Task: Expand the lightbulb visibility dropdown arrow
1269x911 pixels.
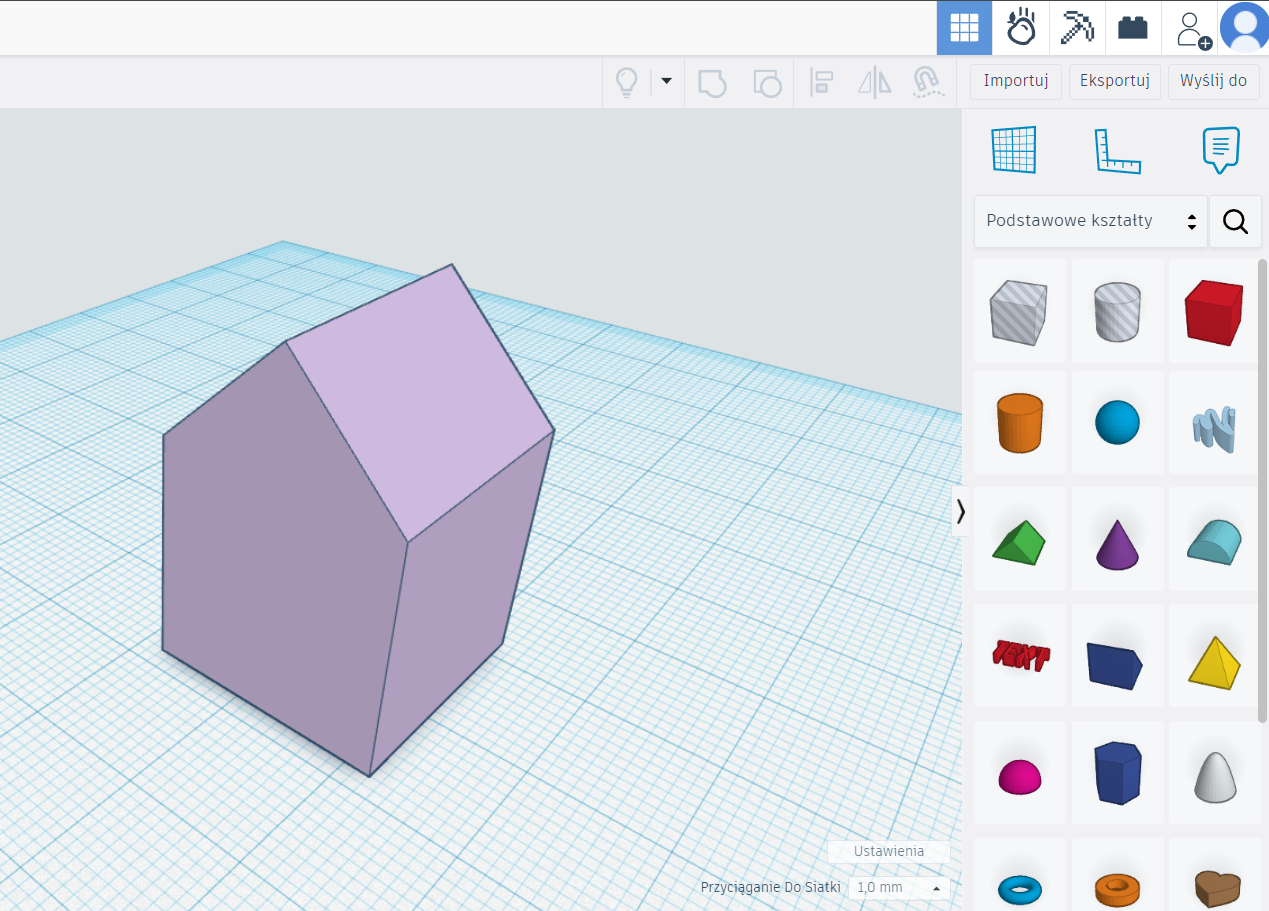Action: point(665,82)
